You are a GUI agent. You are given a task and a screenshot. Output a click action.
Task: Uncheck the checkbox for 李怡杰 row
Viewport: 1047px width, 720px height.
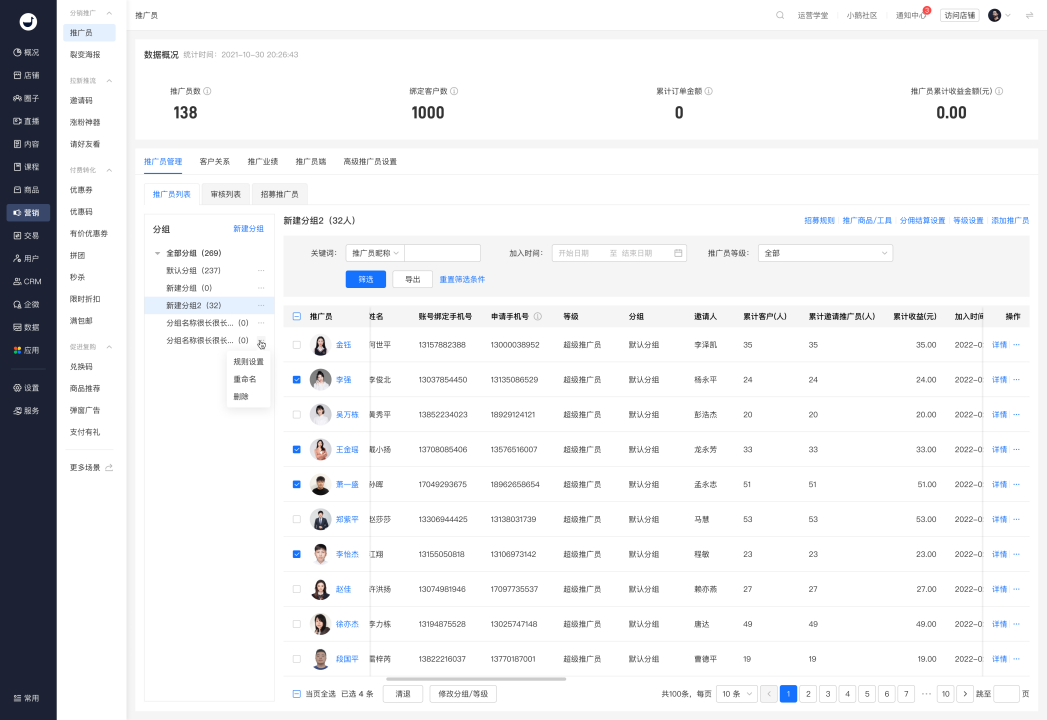(x=296, y=554)
